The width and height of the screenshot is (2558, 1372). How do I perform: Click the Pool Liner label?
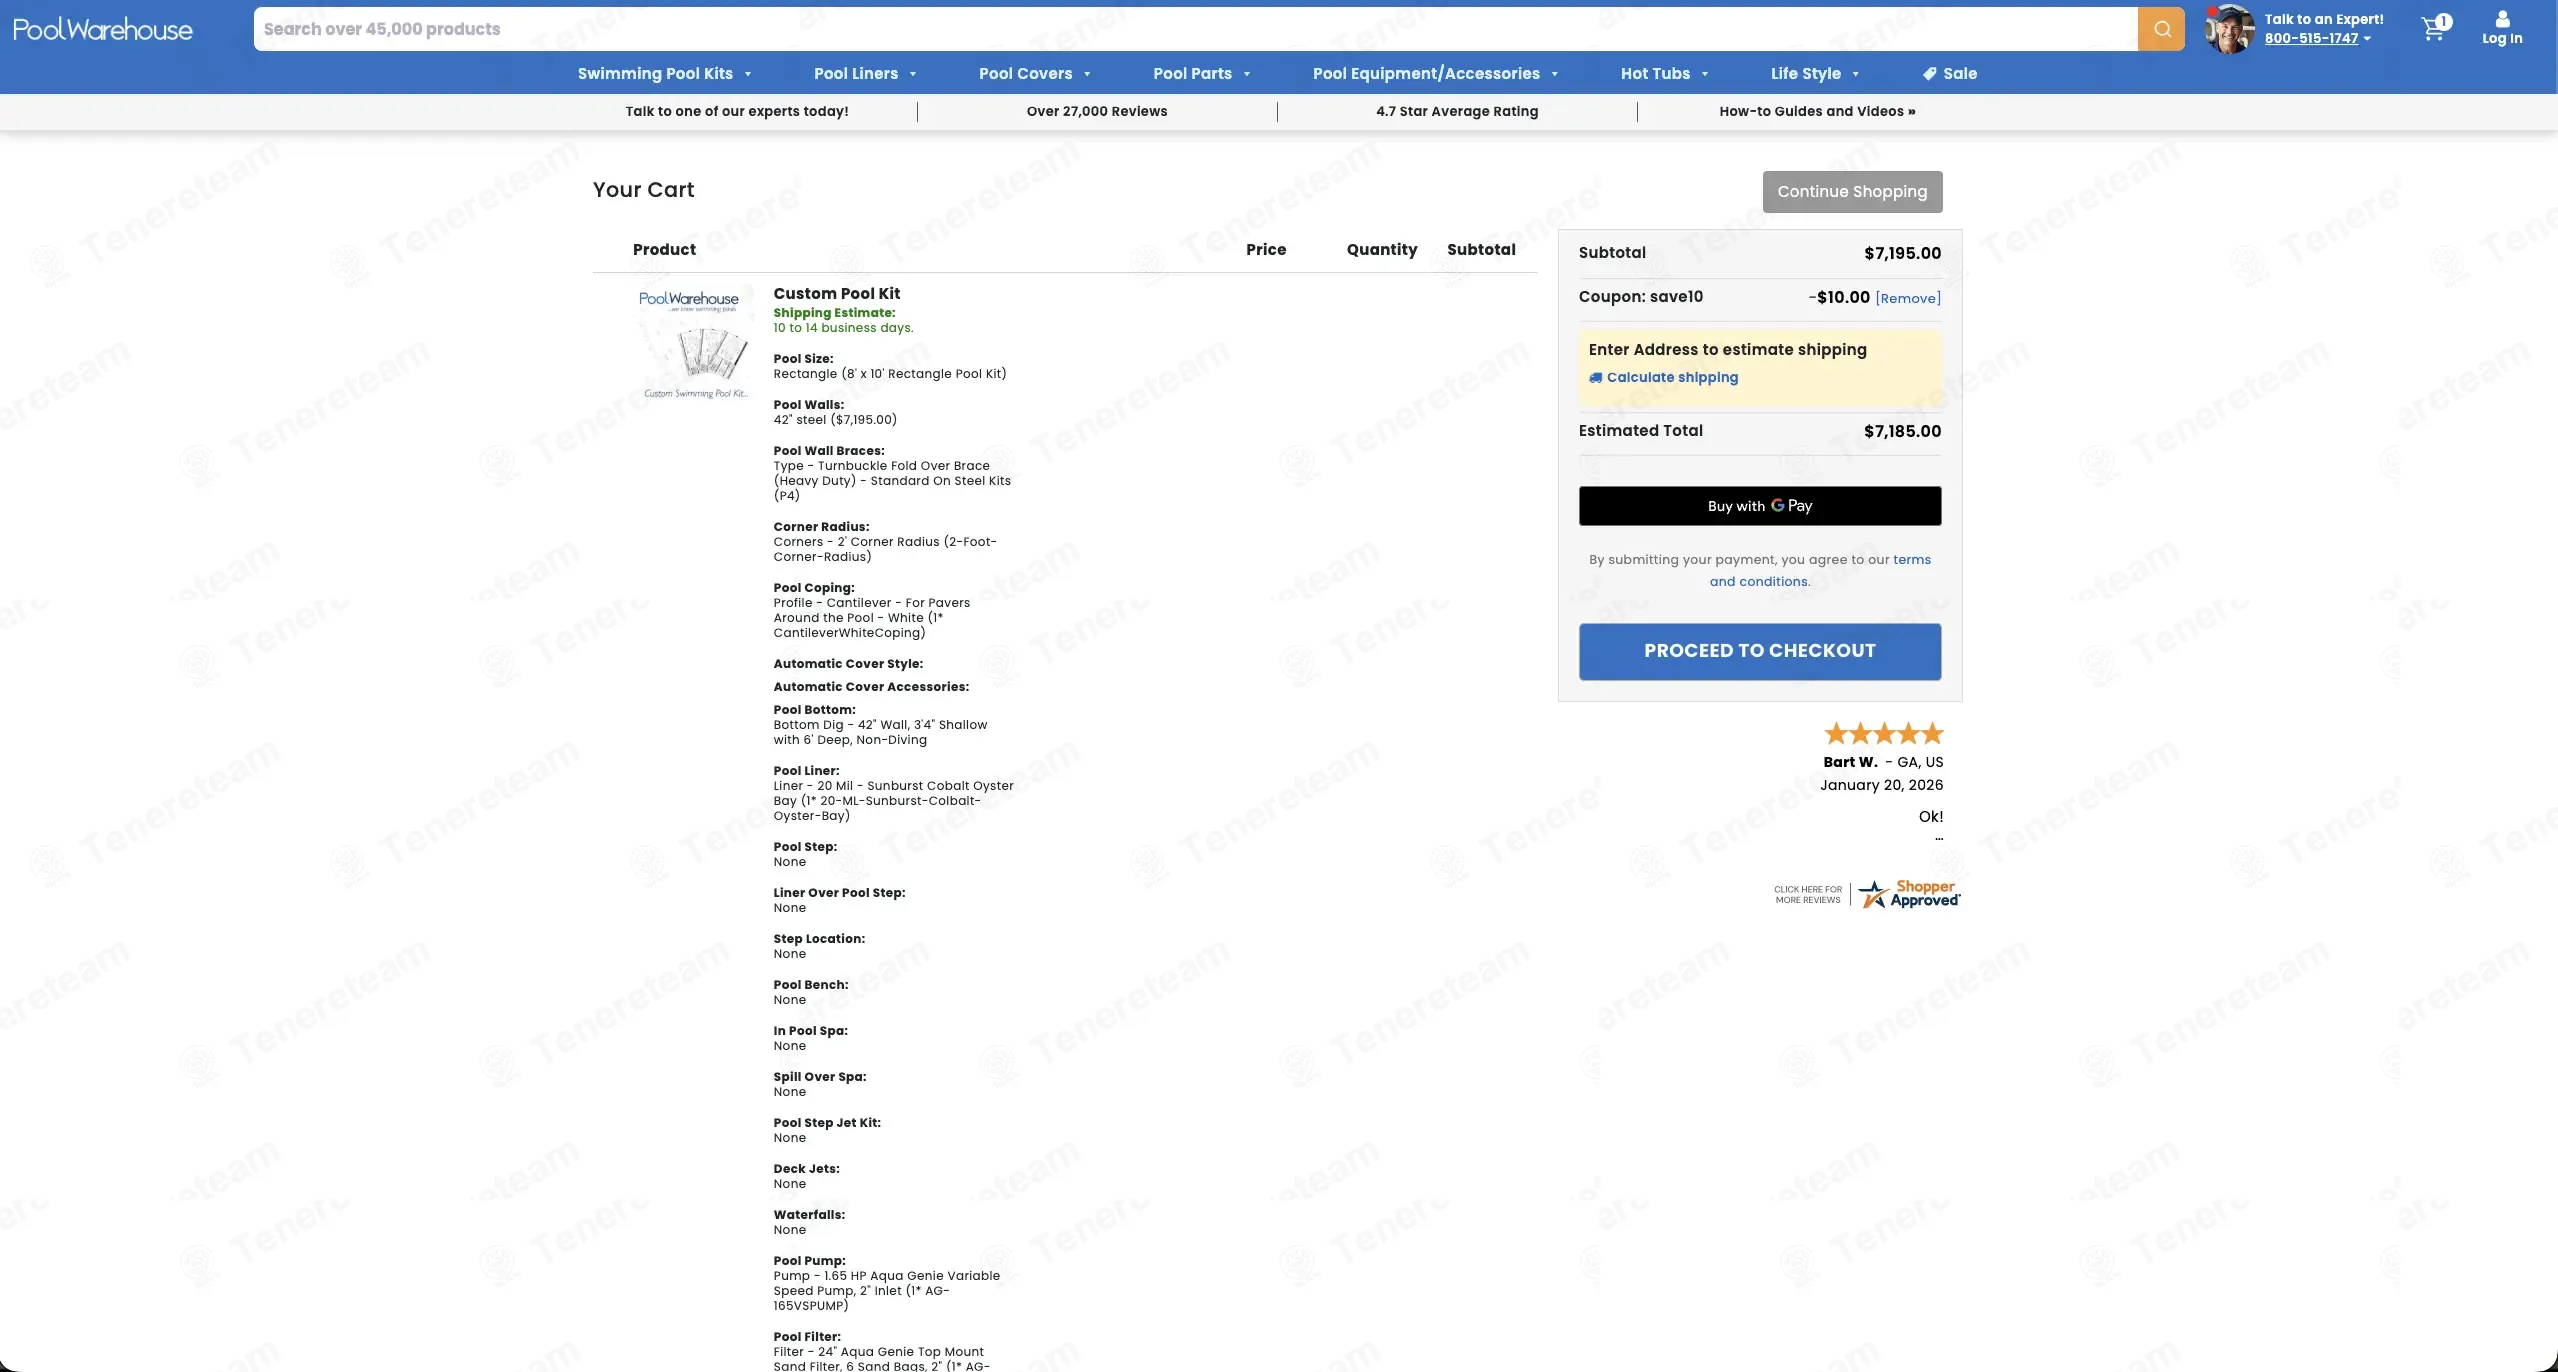pos(806,771)
